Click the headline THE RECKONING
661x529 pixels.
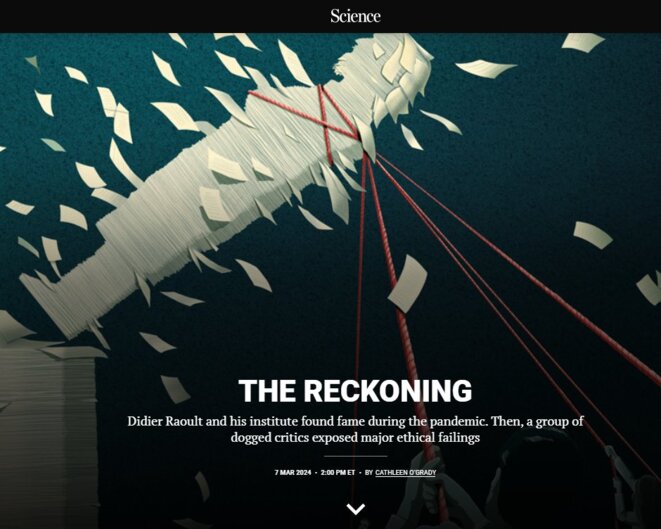pyautogui.click(x=355, y=391)
